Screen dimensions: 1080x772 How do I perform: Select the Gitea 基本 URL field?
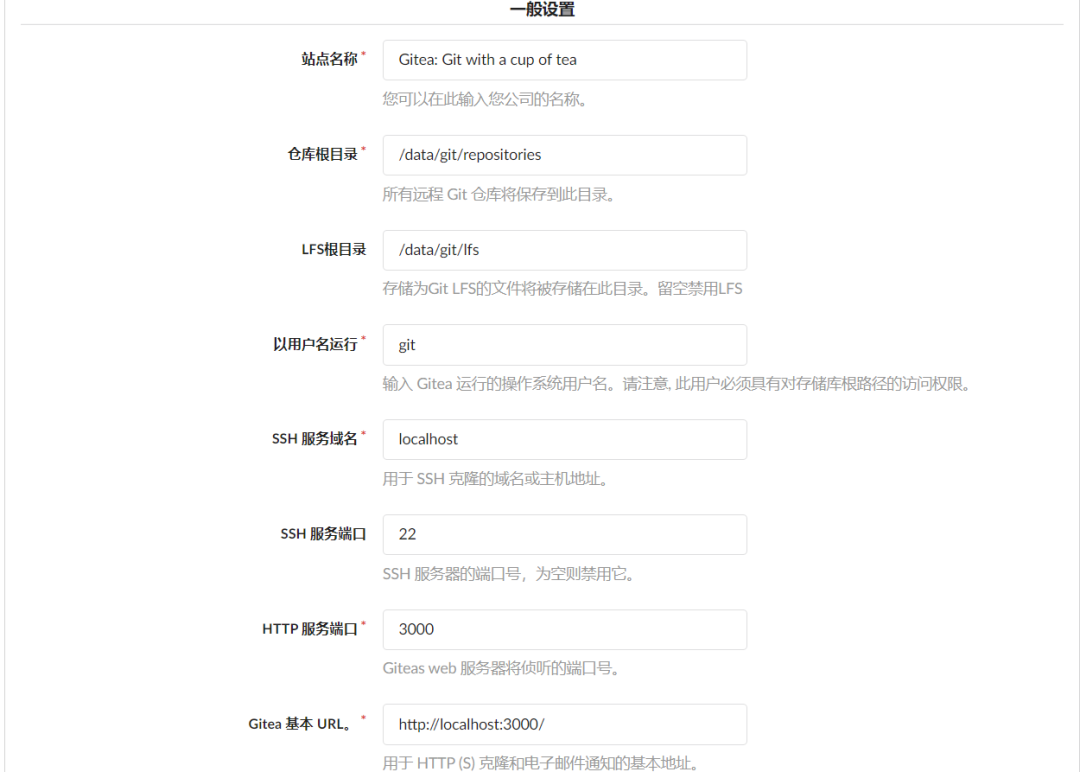tap(565, 724)
